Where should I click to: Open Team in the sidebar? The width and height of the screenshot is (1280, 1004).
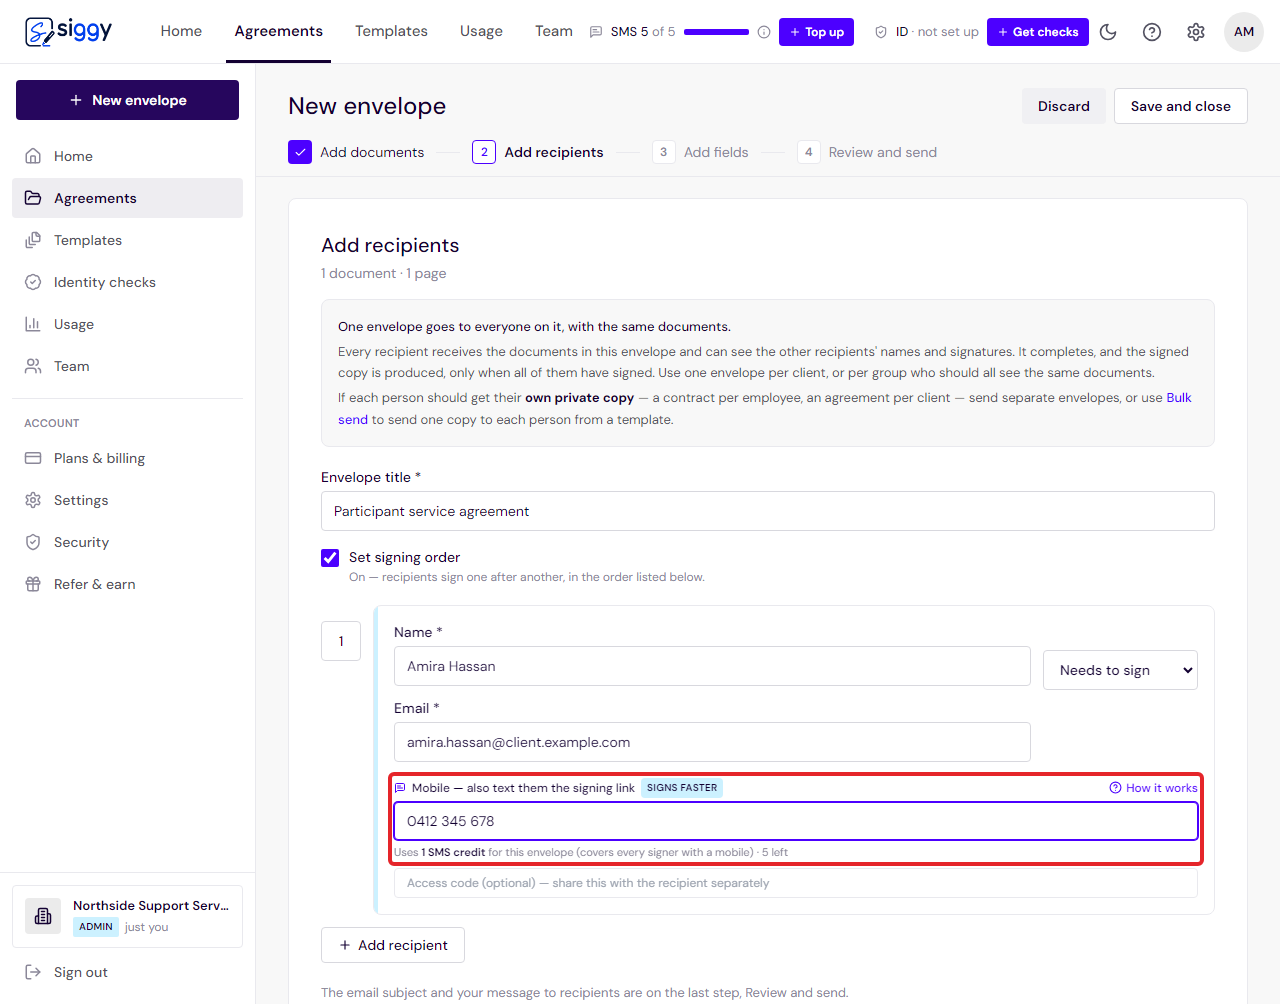127,366
